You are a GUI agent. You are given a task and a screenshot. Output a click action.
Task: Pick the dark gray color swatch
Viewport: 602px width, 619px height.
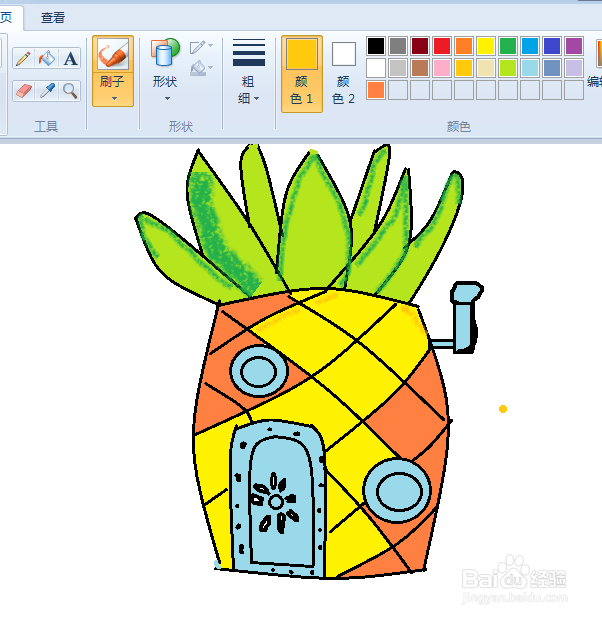point(398,46)
